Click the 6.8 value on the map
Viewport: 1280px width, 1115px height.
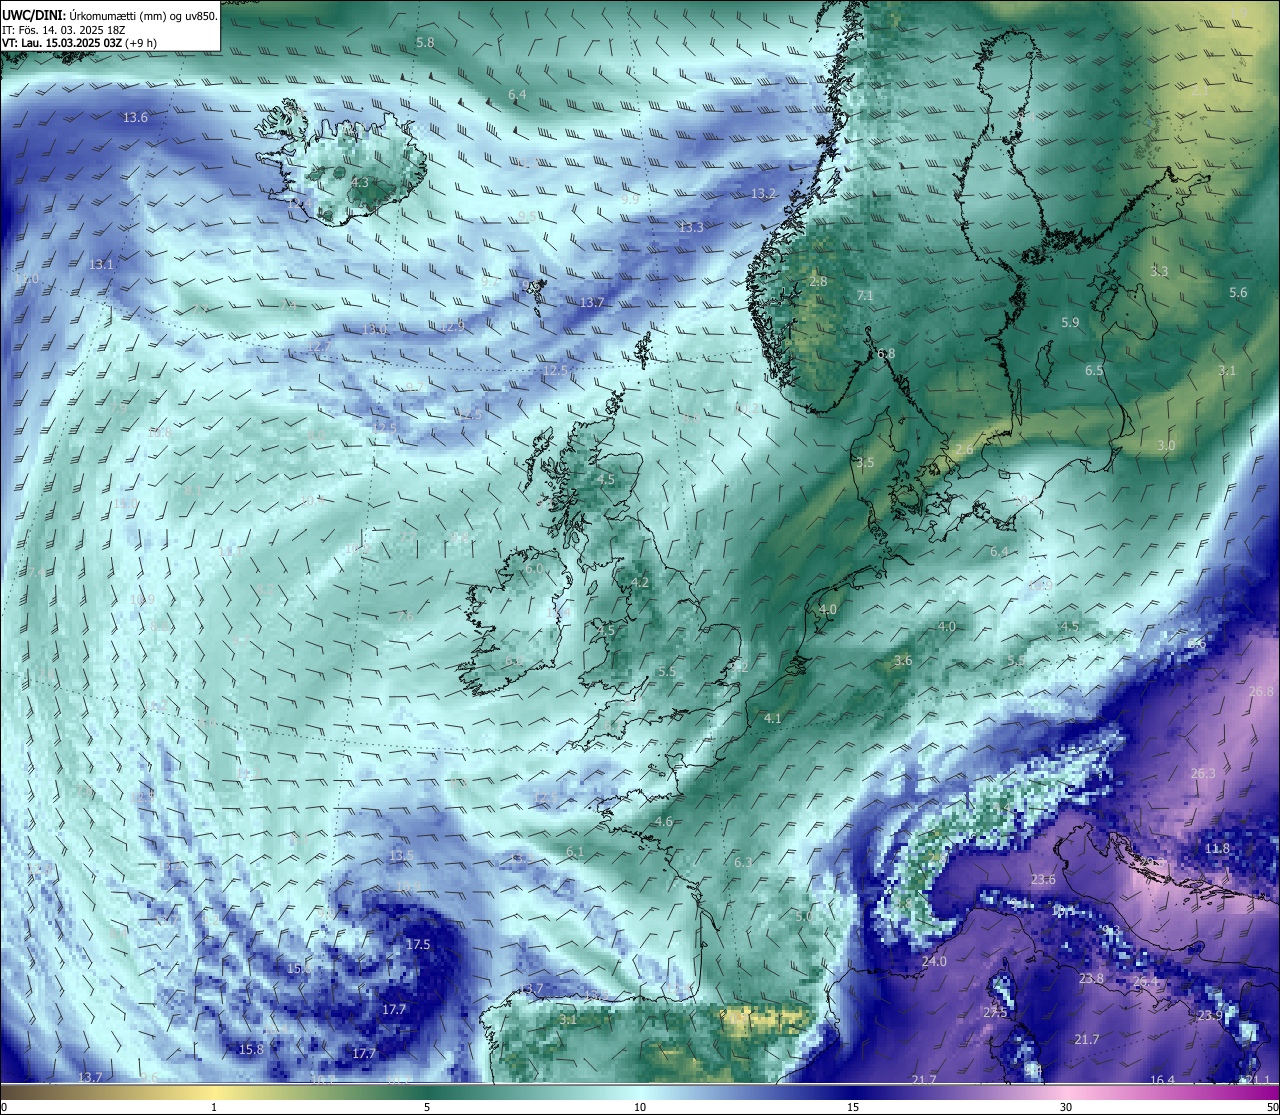click(x=886, y=354)
